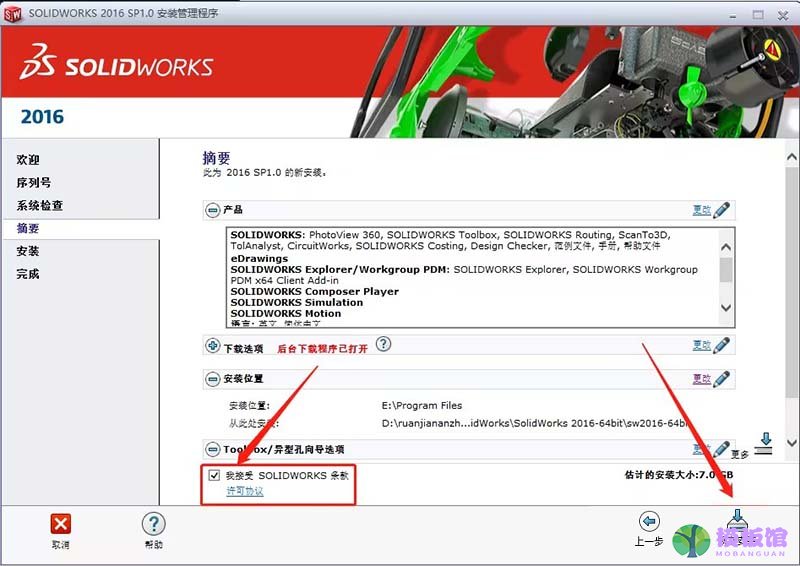Click the E:\Program Files install path
The width and height of the screenshot is (800, 566).
click(x=422, y=406)
